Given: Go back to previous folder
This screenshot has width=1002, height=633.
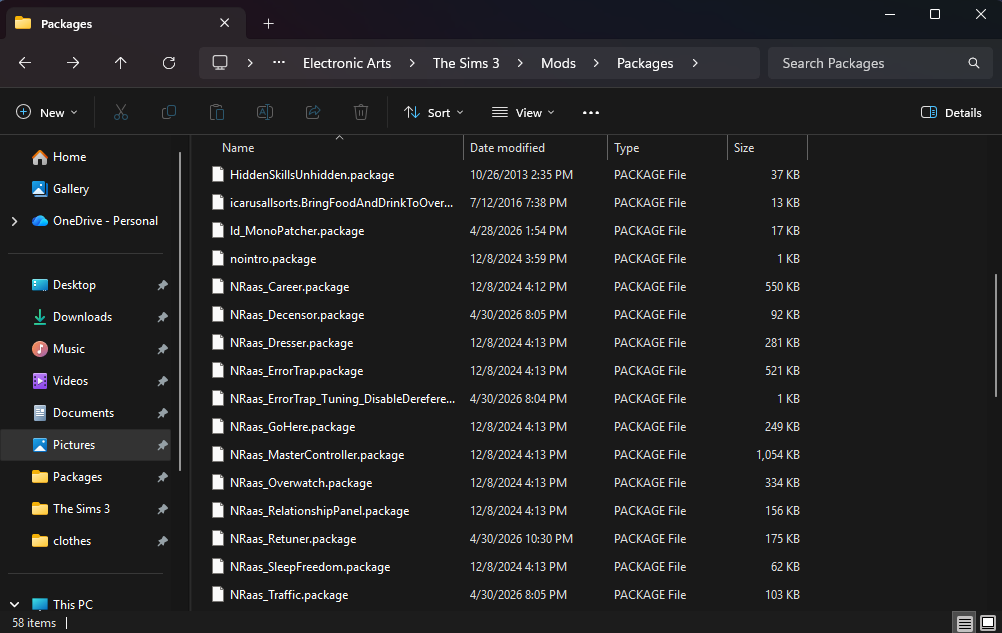Looking at the screenshot, I should pyautogui.click(x=25, y=63).
